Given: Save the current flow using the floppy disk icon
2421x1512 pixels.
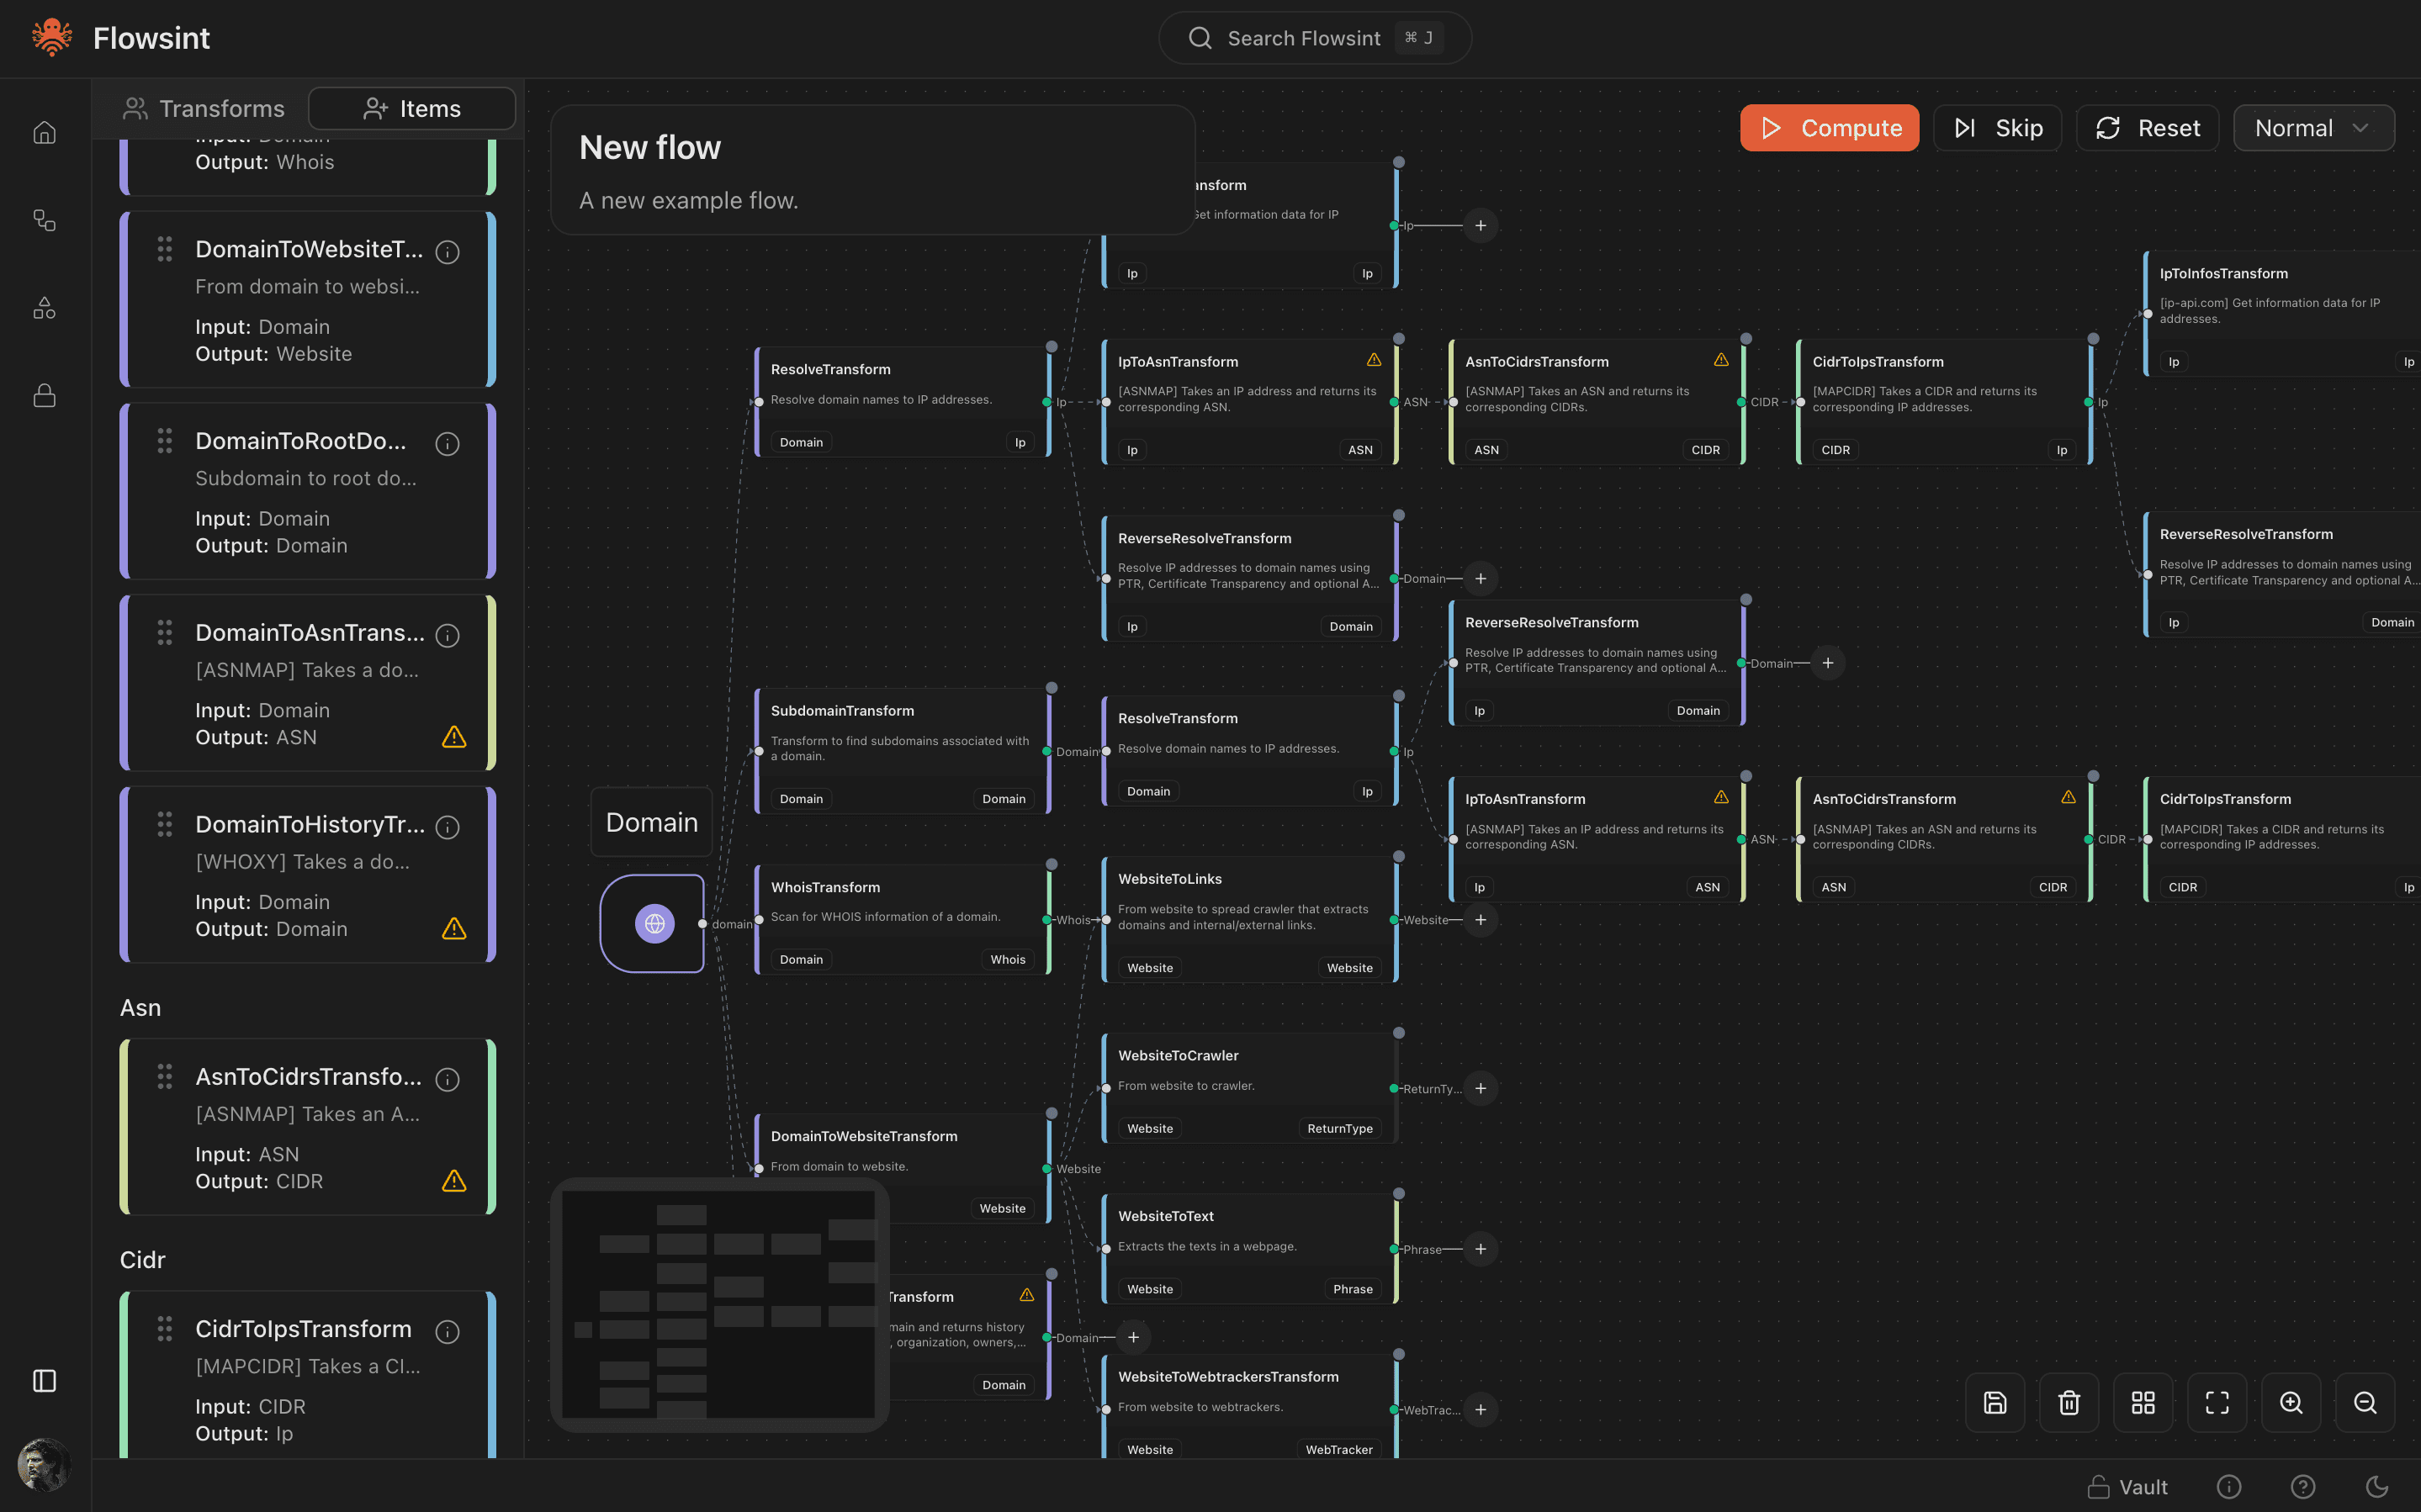Looking at the screenshot, I should tap(1995, 1402).
